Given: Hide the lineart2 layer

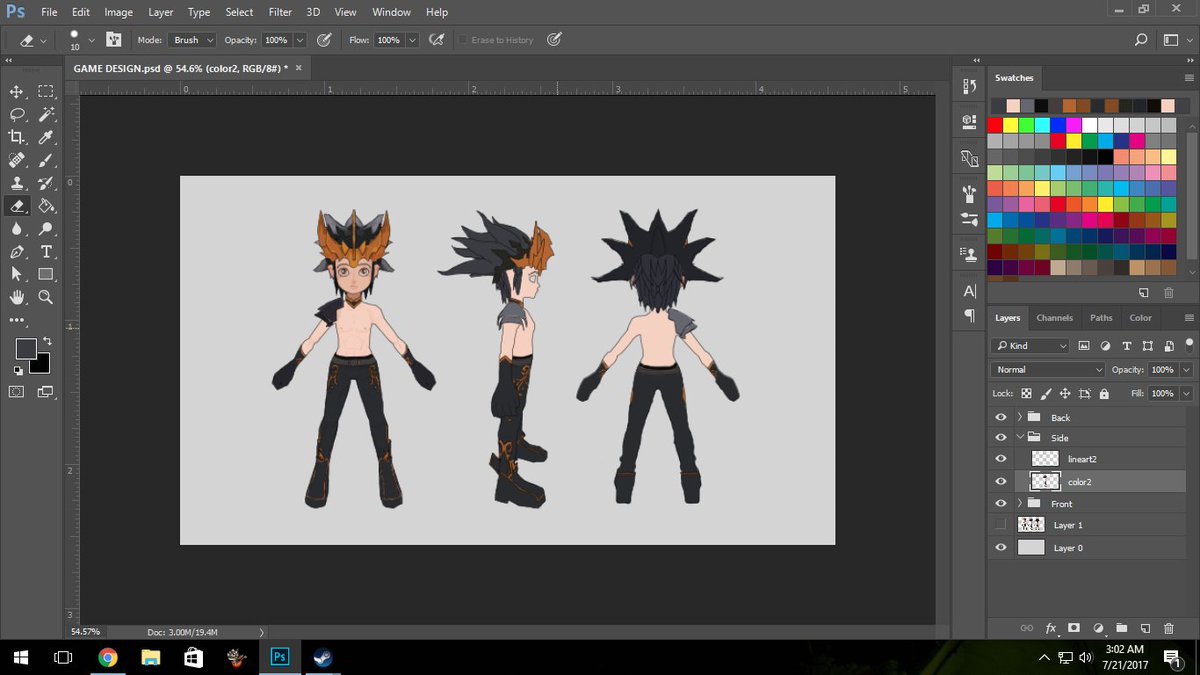Looking at the screenshot, I should pos(1001,459).
